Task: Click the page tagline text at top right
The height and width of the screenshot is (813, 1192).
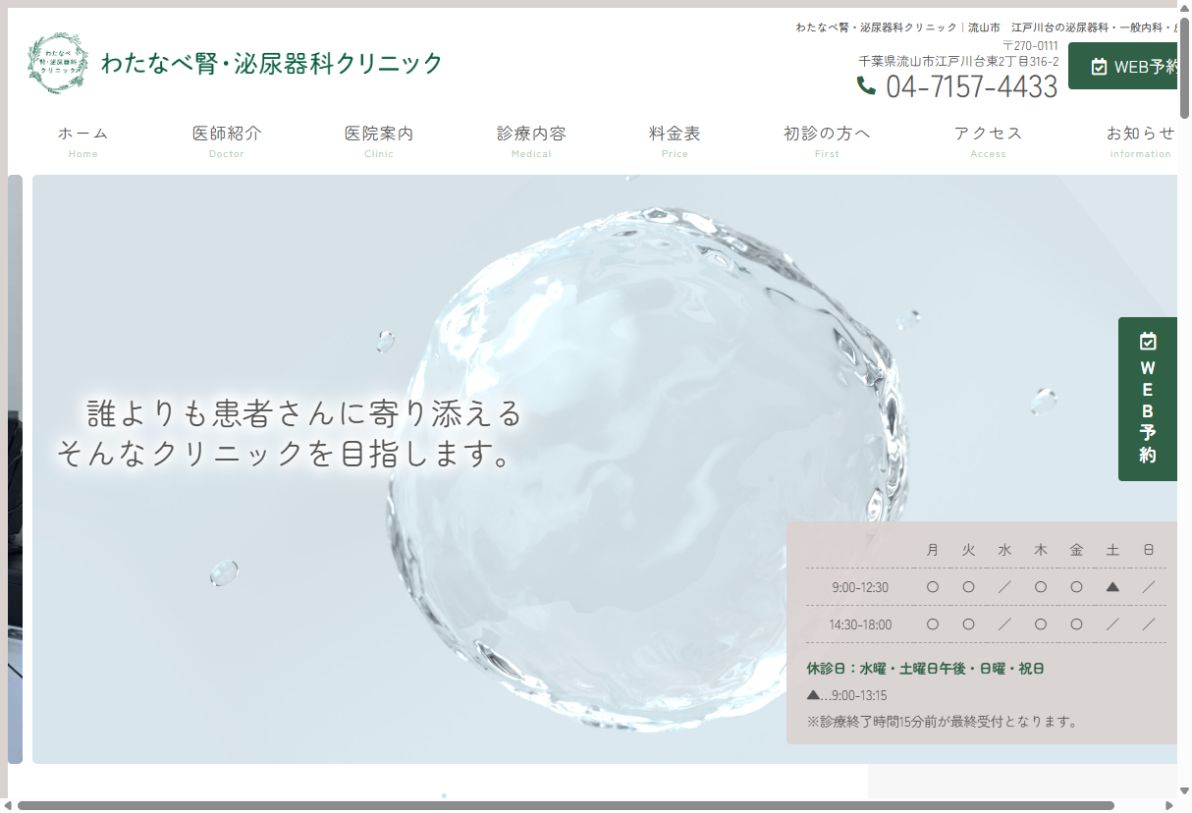Action: pos(986,27)
